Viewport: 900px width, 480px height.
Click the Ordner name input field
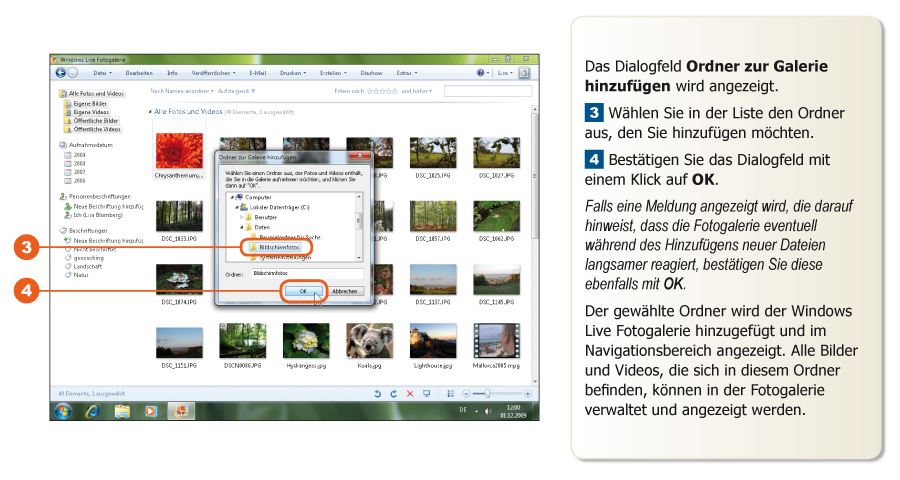[x=308, y=273]
